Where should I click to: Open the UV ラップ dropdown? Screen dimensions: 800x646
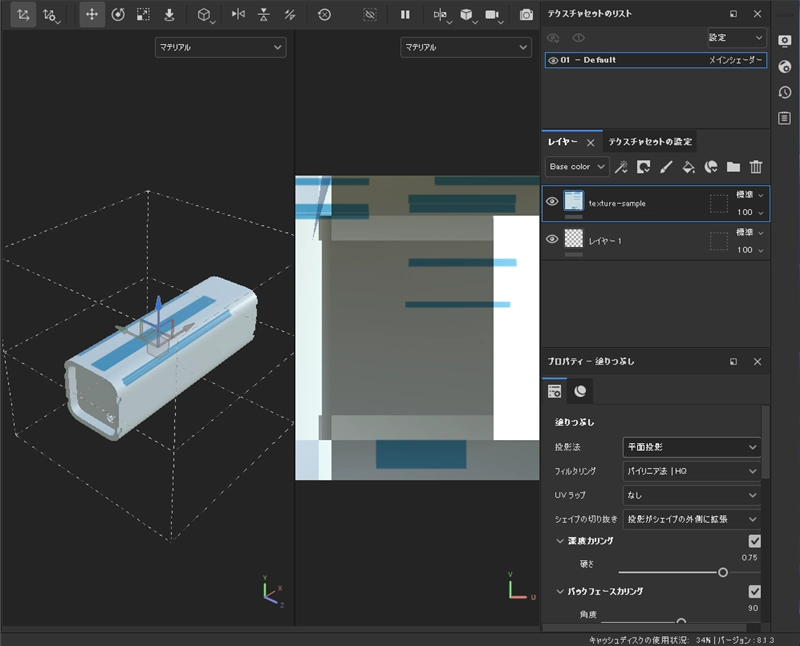click(x=691, y=495)
